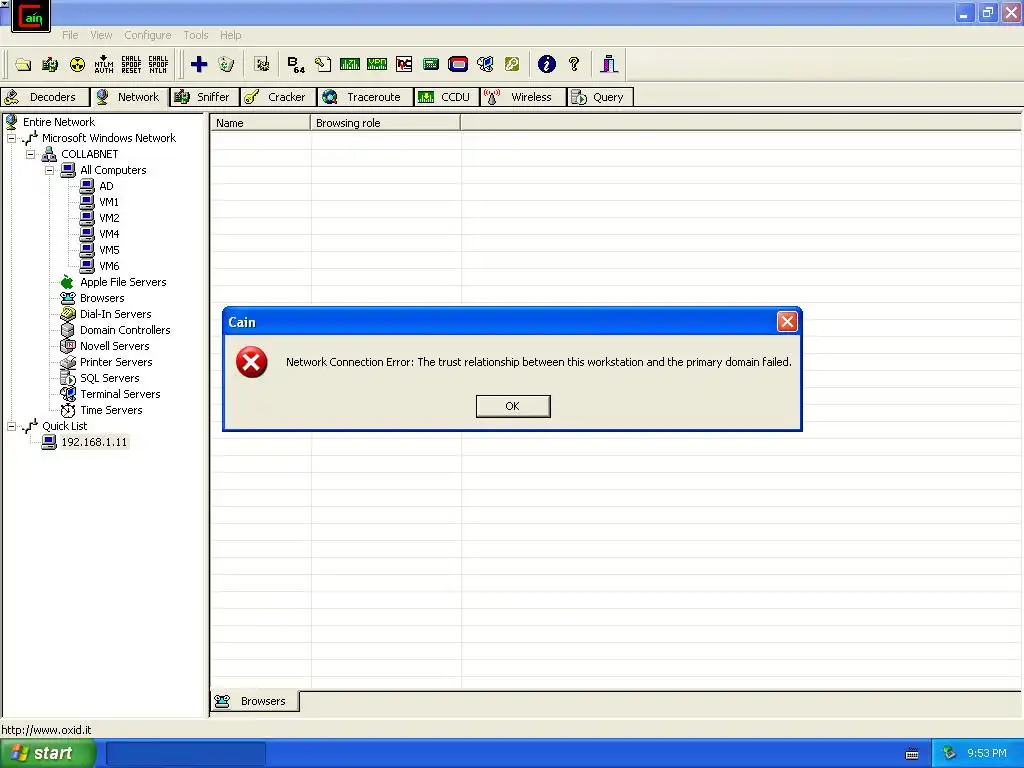Click the Browsers bottom tab
The height and width of the screenshot is (768, 1024).
click(x=254, y=701)
